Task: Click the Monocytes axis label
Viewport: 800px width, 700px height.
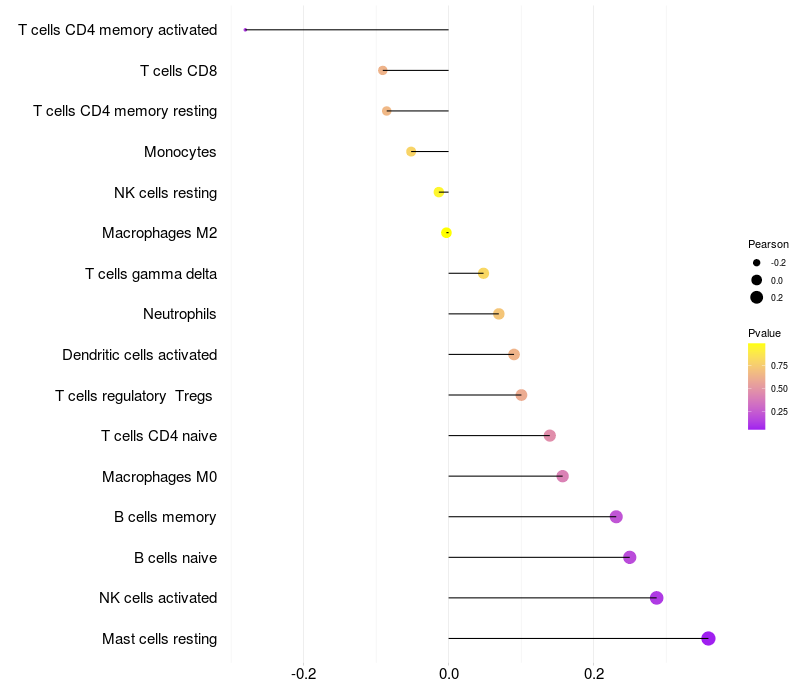Action: (180, 152)
